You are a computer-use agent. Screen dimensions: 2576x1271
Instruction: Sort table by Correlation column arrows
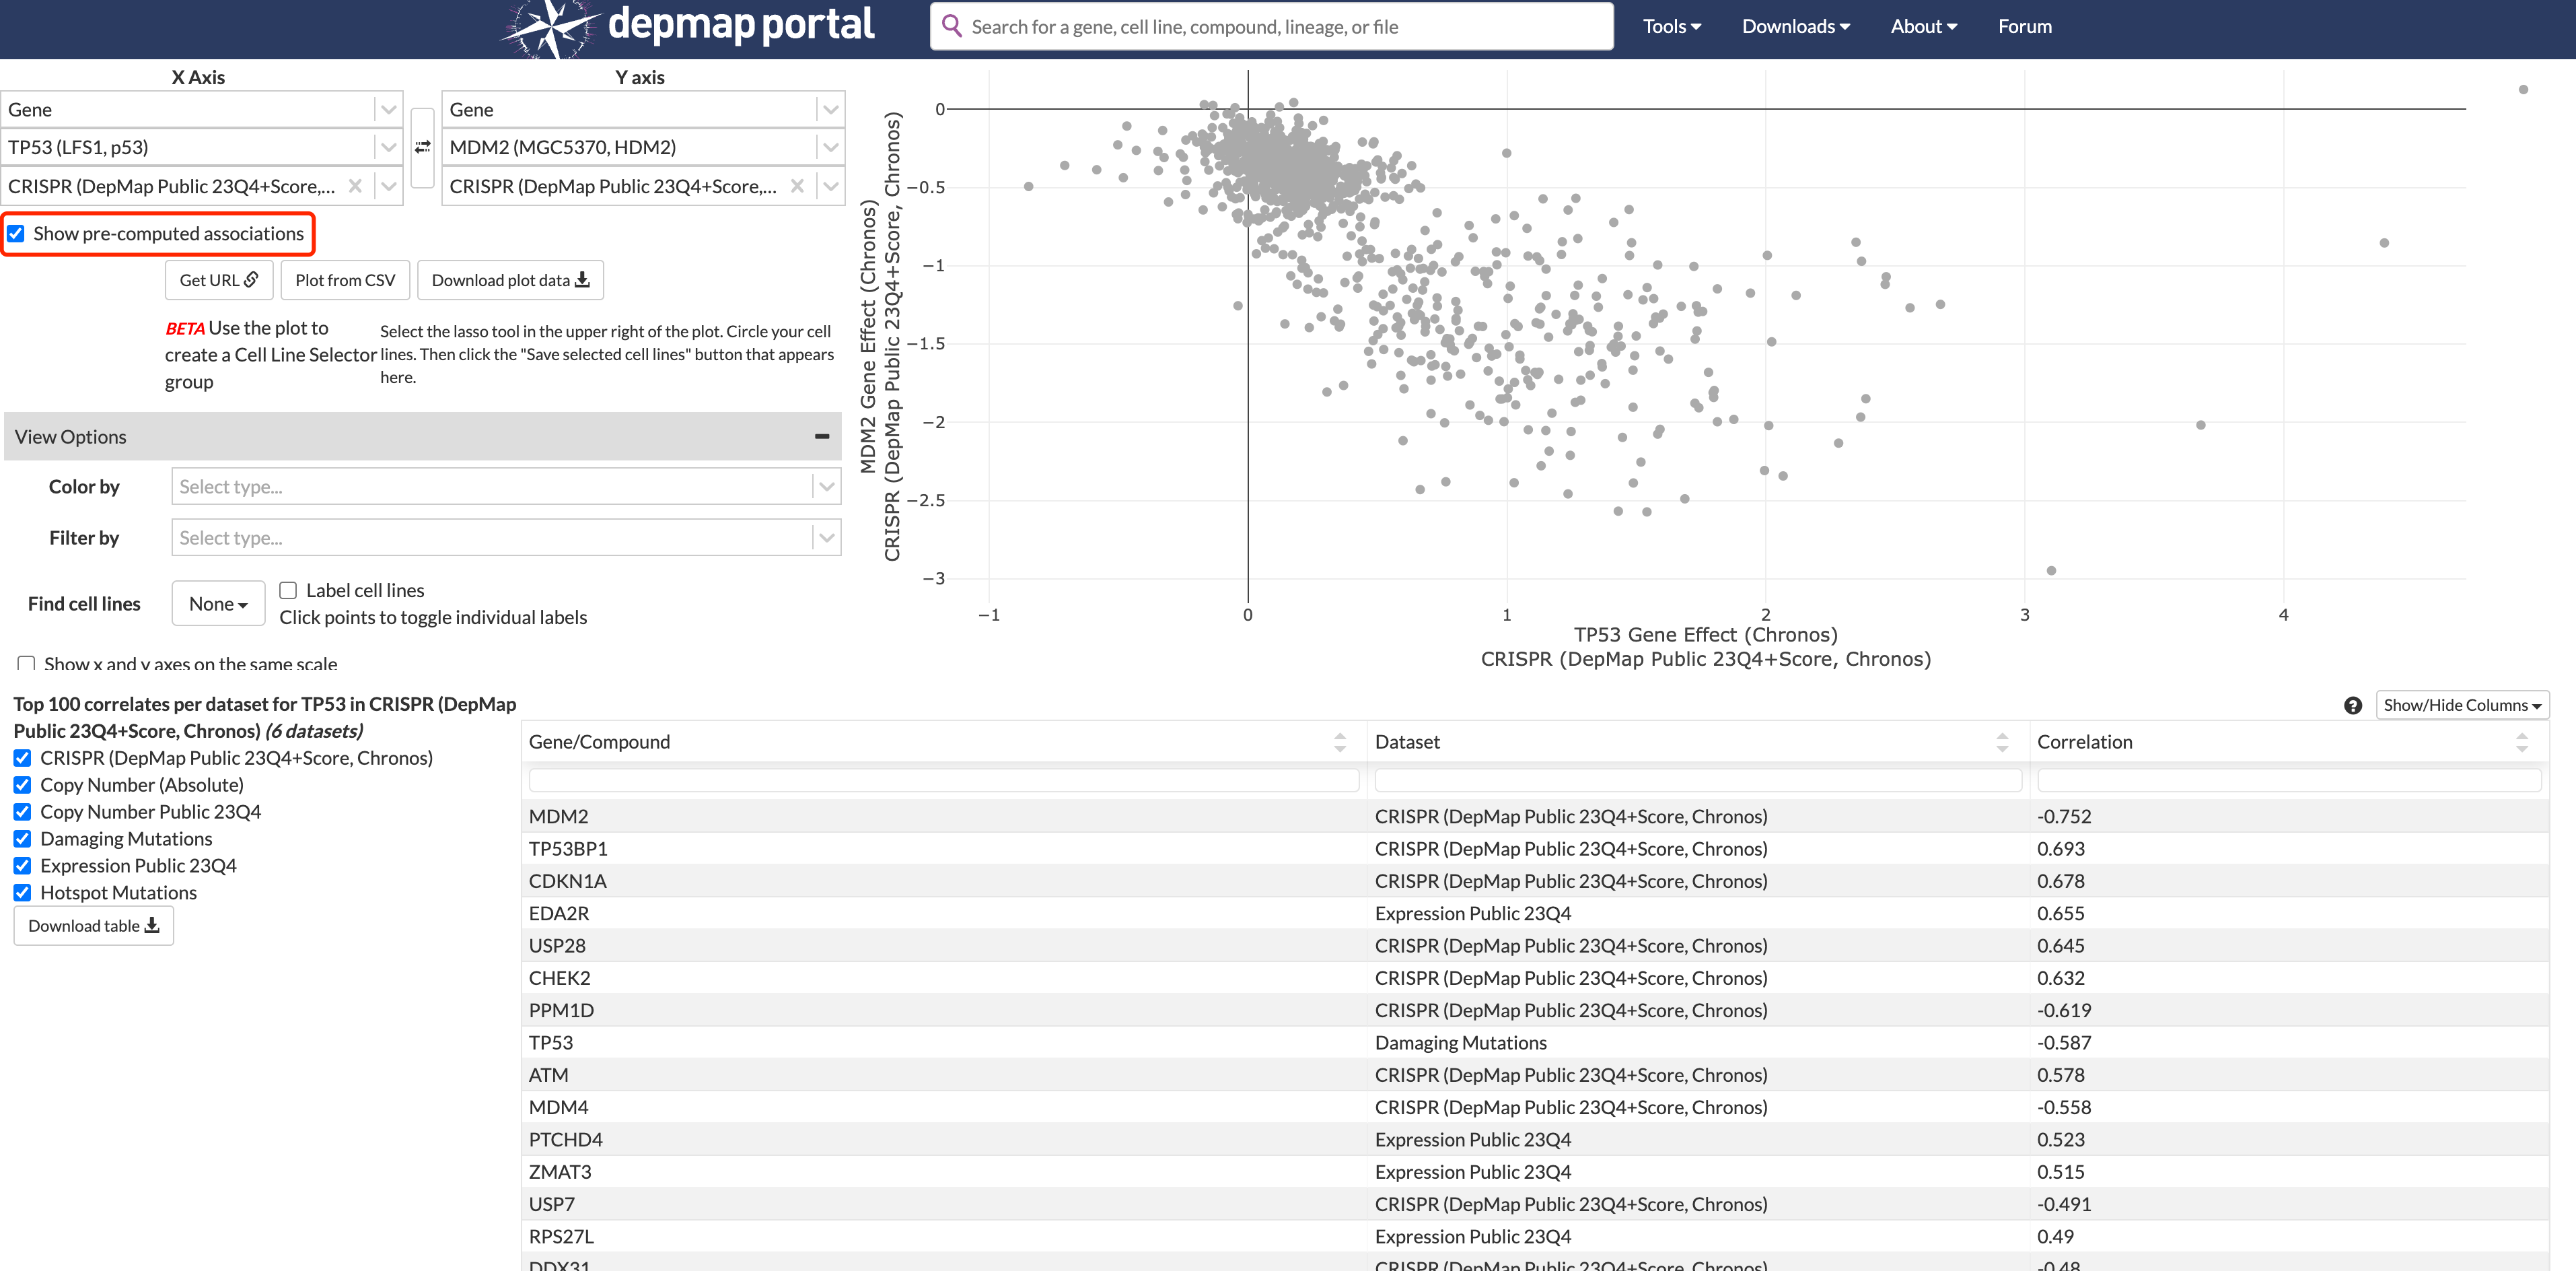pos(2521,742)
